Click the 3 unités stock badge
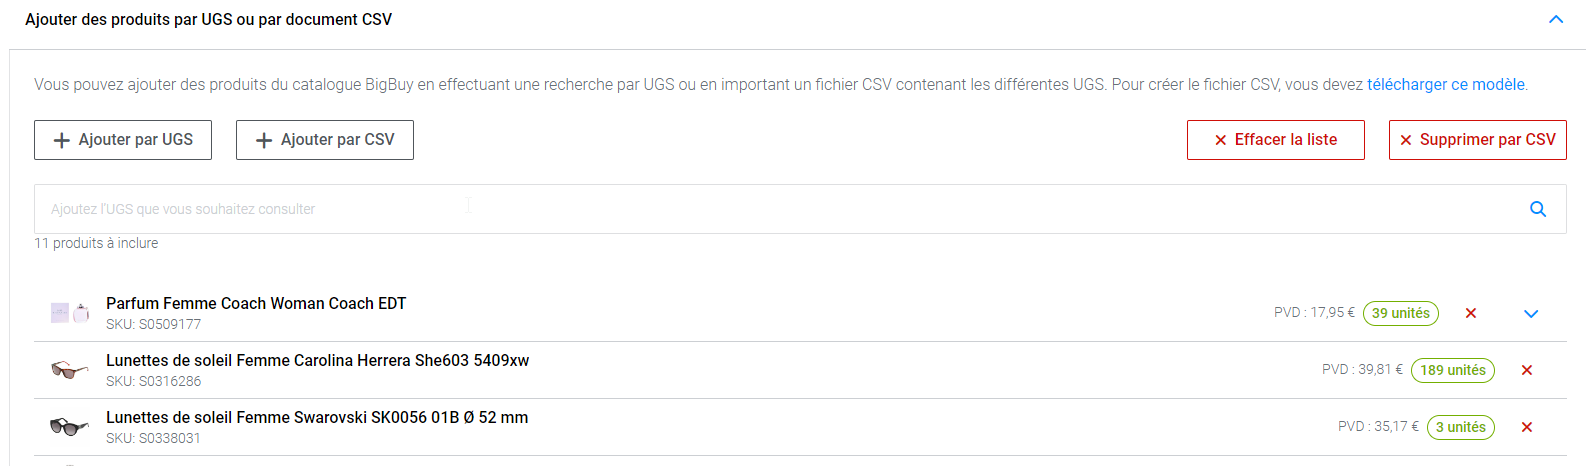This screenshot has height=466, width=1586. 1460,427
